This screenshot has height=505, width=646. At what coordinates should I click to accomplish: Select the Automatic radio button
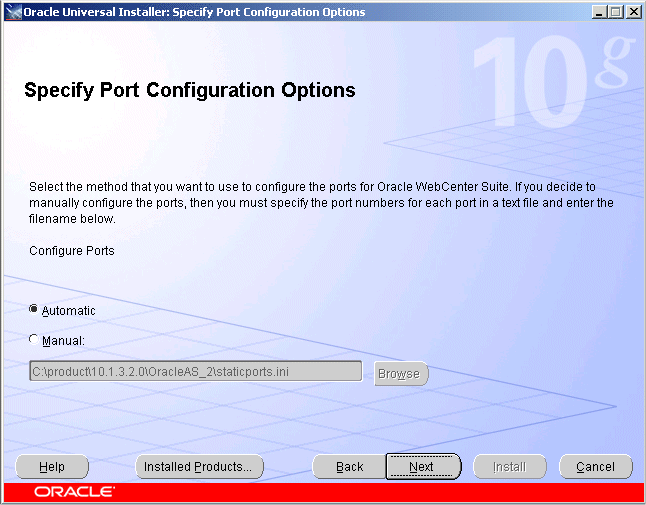click(x=34, y=309)
